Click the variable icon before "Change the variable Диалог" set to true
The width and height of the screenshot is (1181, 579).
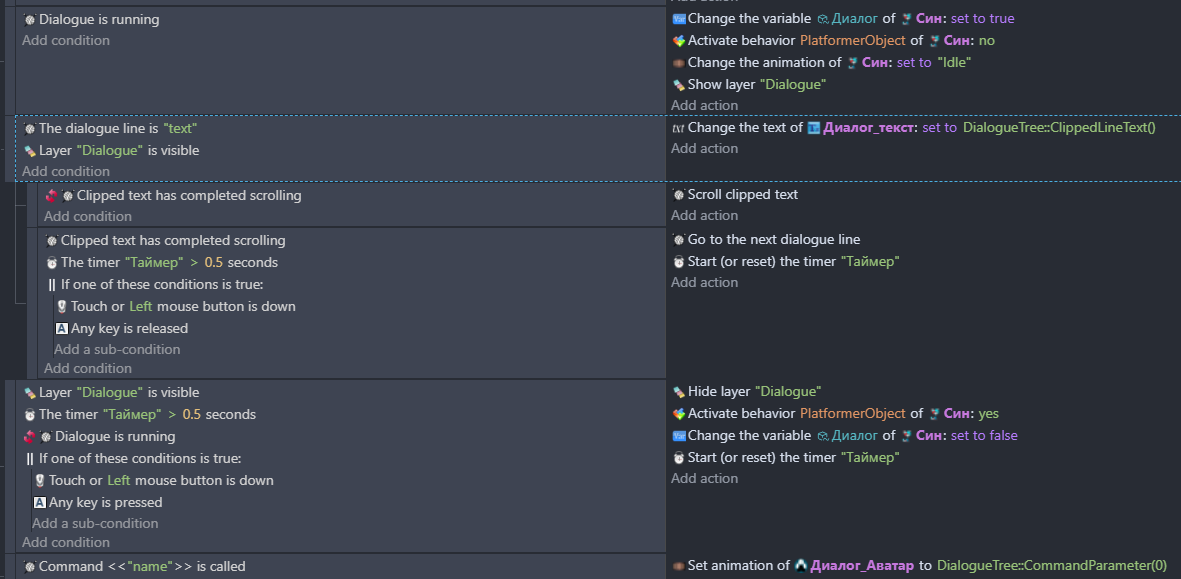point(679,18)
